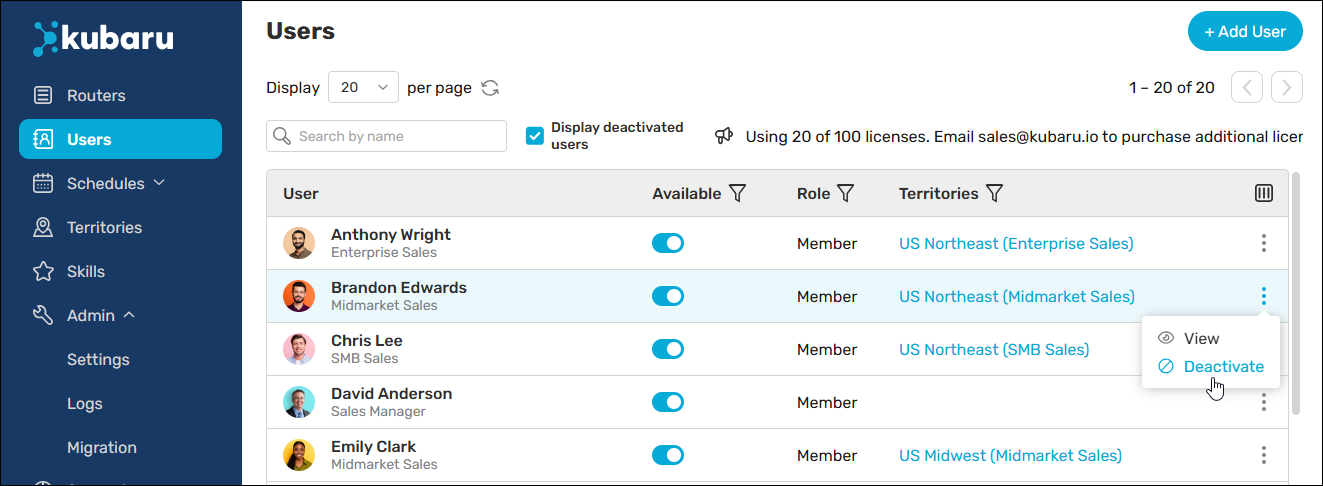This screenshot has height=486, width=1323.
Task: Open the column chooser icon in table header
Action: [x=1264, y=193]
